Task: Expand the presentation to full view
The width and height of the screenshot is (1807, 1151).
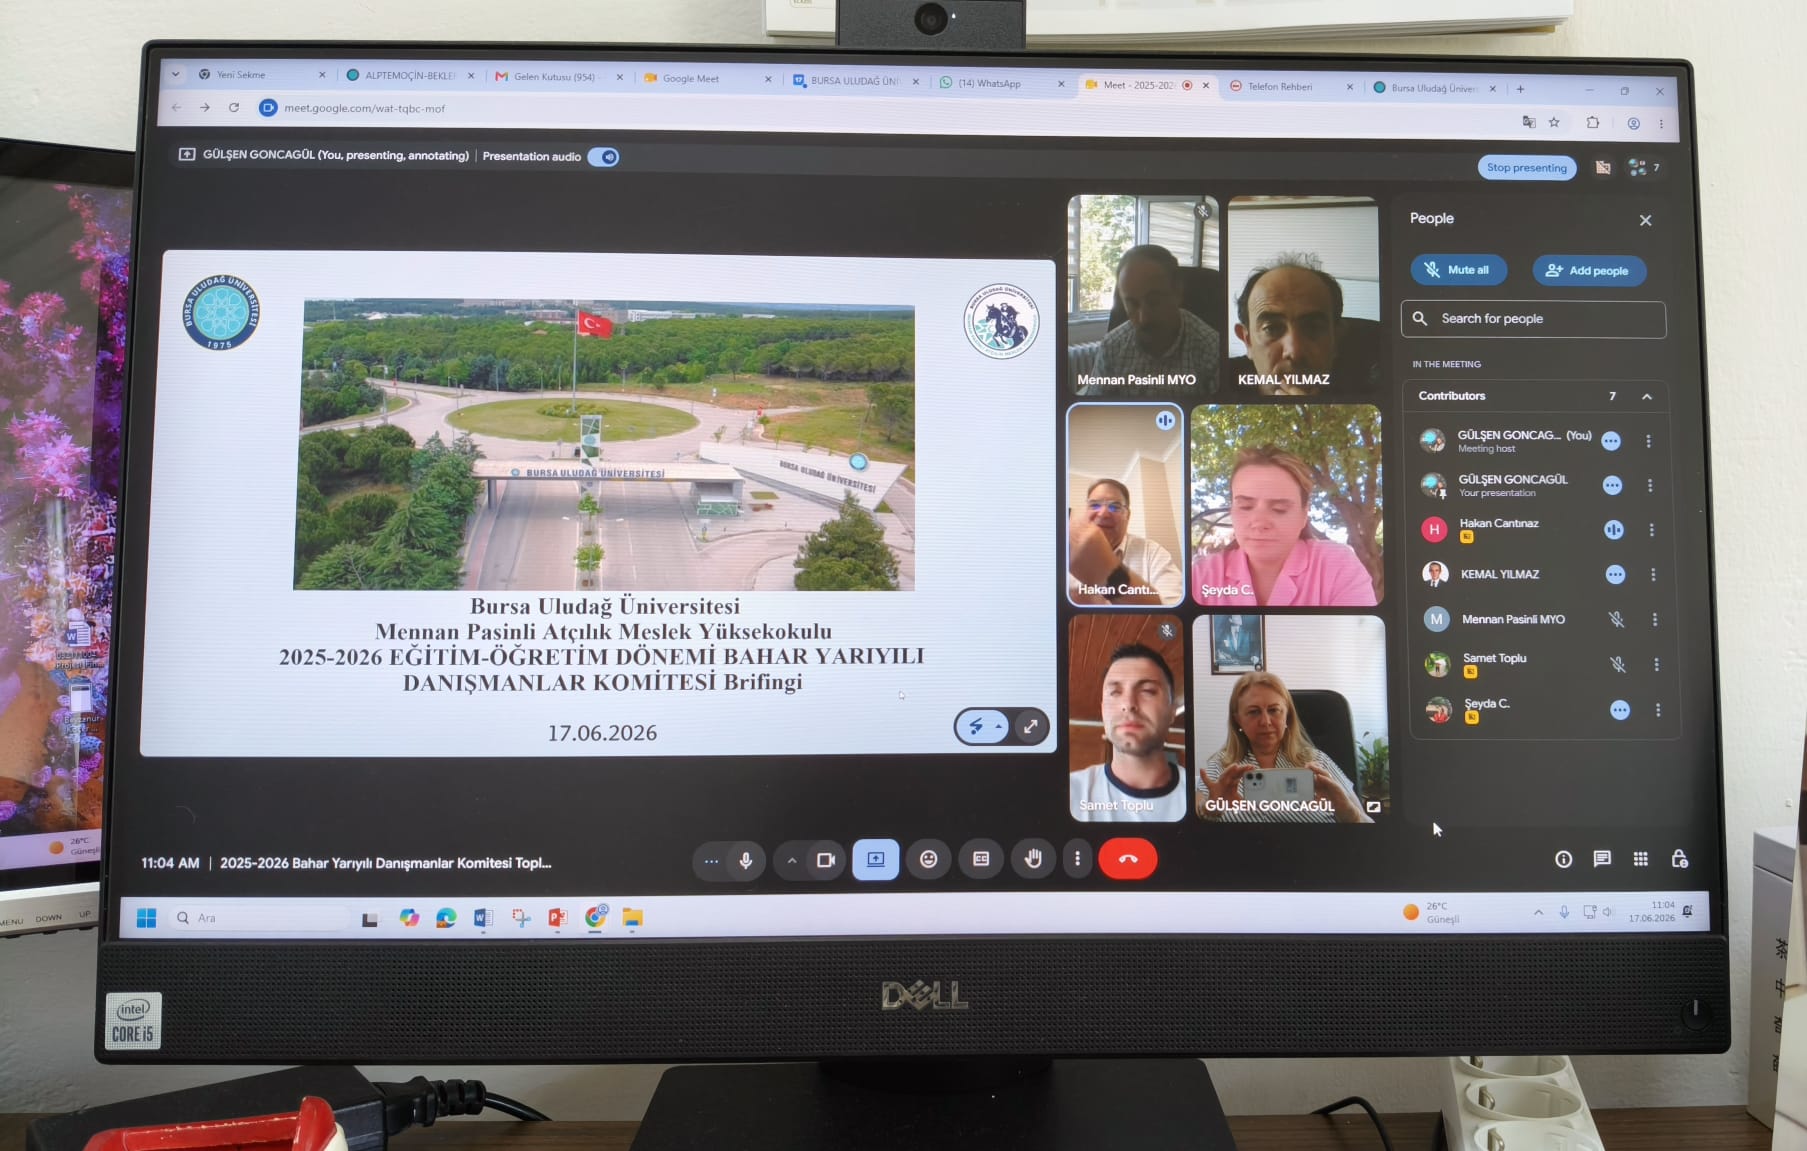Action: [1031, 727]
